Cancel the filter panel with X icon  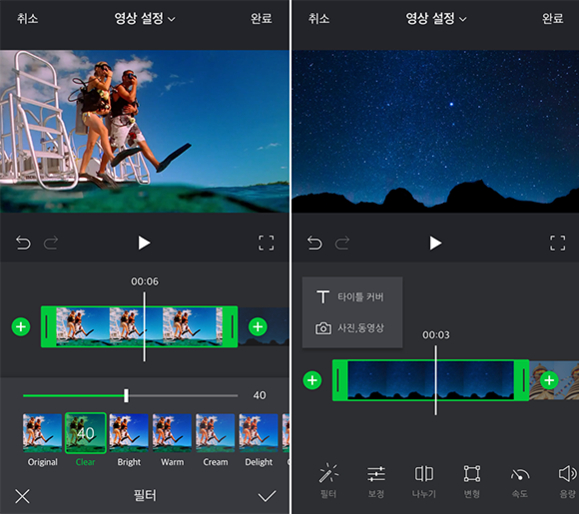23,496
